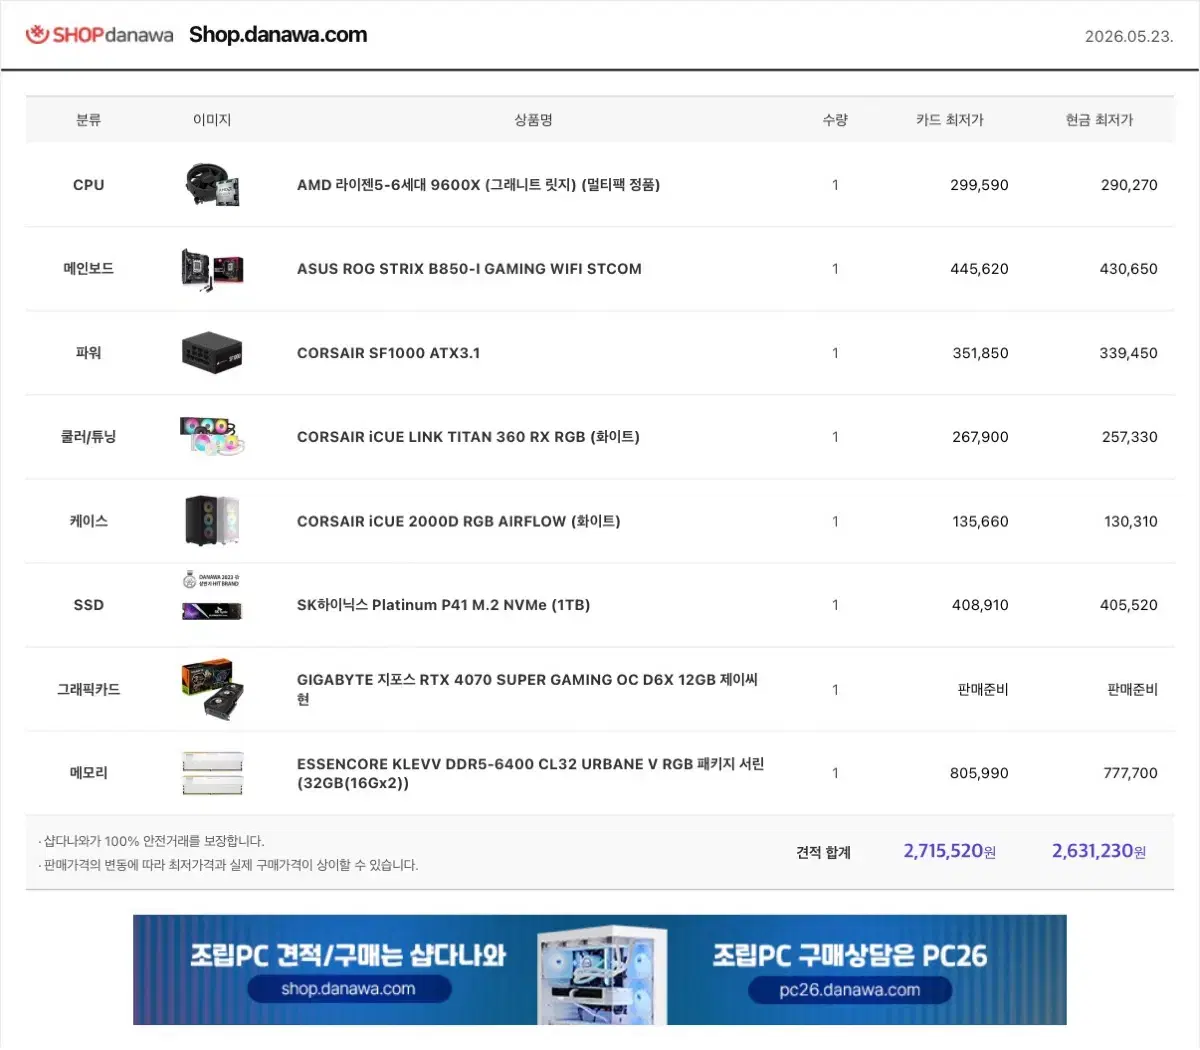Click the 견적 합계 label
Viewport: 1200px width, 1050px height.
tap(823, 852)
